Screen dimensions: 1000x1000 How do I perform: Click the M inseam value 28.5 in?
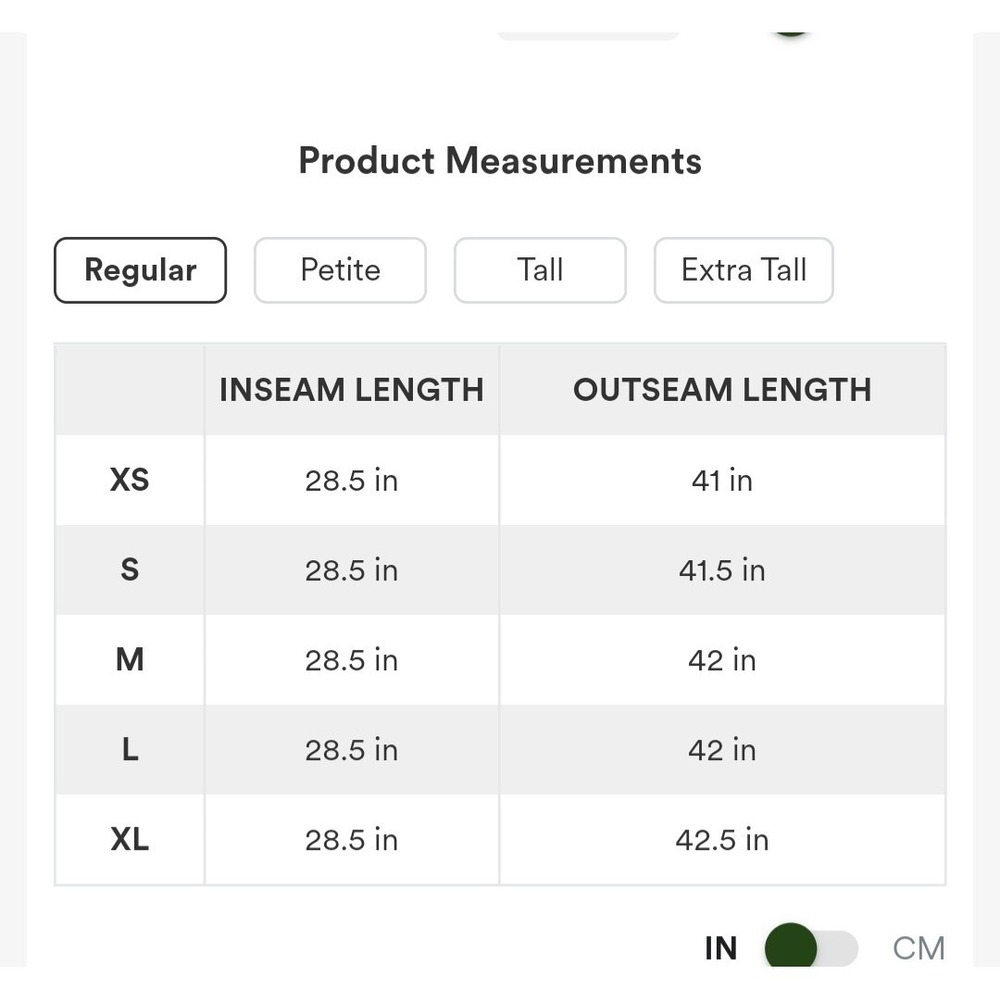click(x=351, y=660)
